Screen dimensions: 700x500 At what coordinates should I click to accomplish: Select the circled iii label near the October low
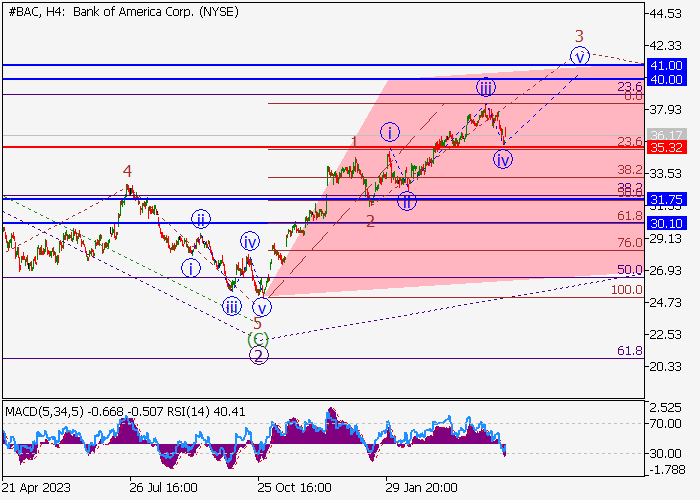(x=232, y=307)
